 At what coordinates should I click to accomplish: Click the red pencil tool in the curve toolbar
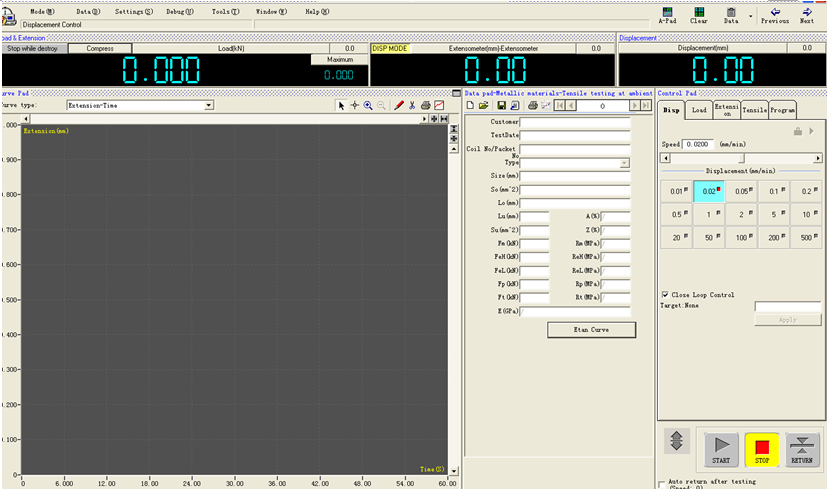pos(398,105)
